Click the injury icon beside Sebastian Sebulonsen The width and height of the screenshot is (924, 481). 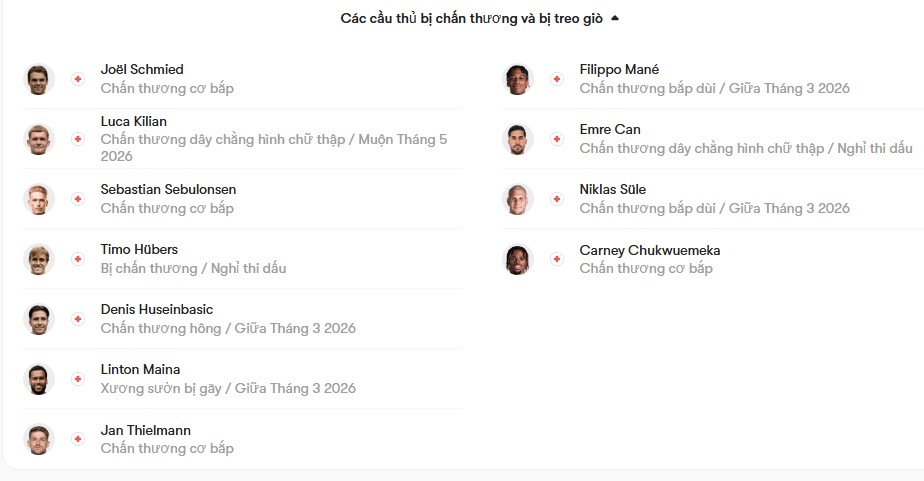pos(78,199)
